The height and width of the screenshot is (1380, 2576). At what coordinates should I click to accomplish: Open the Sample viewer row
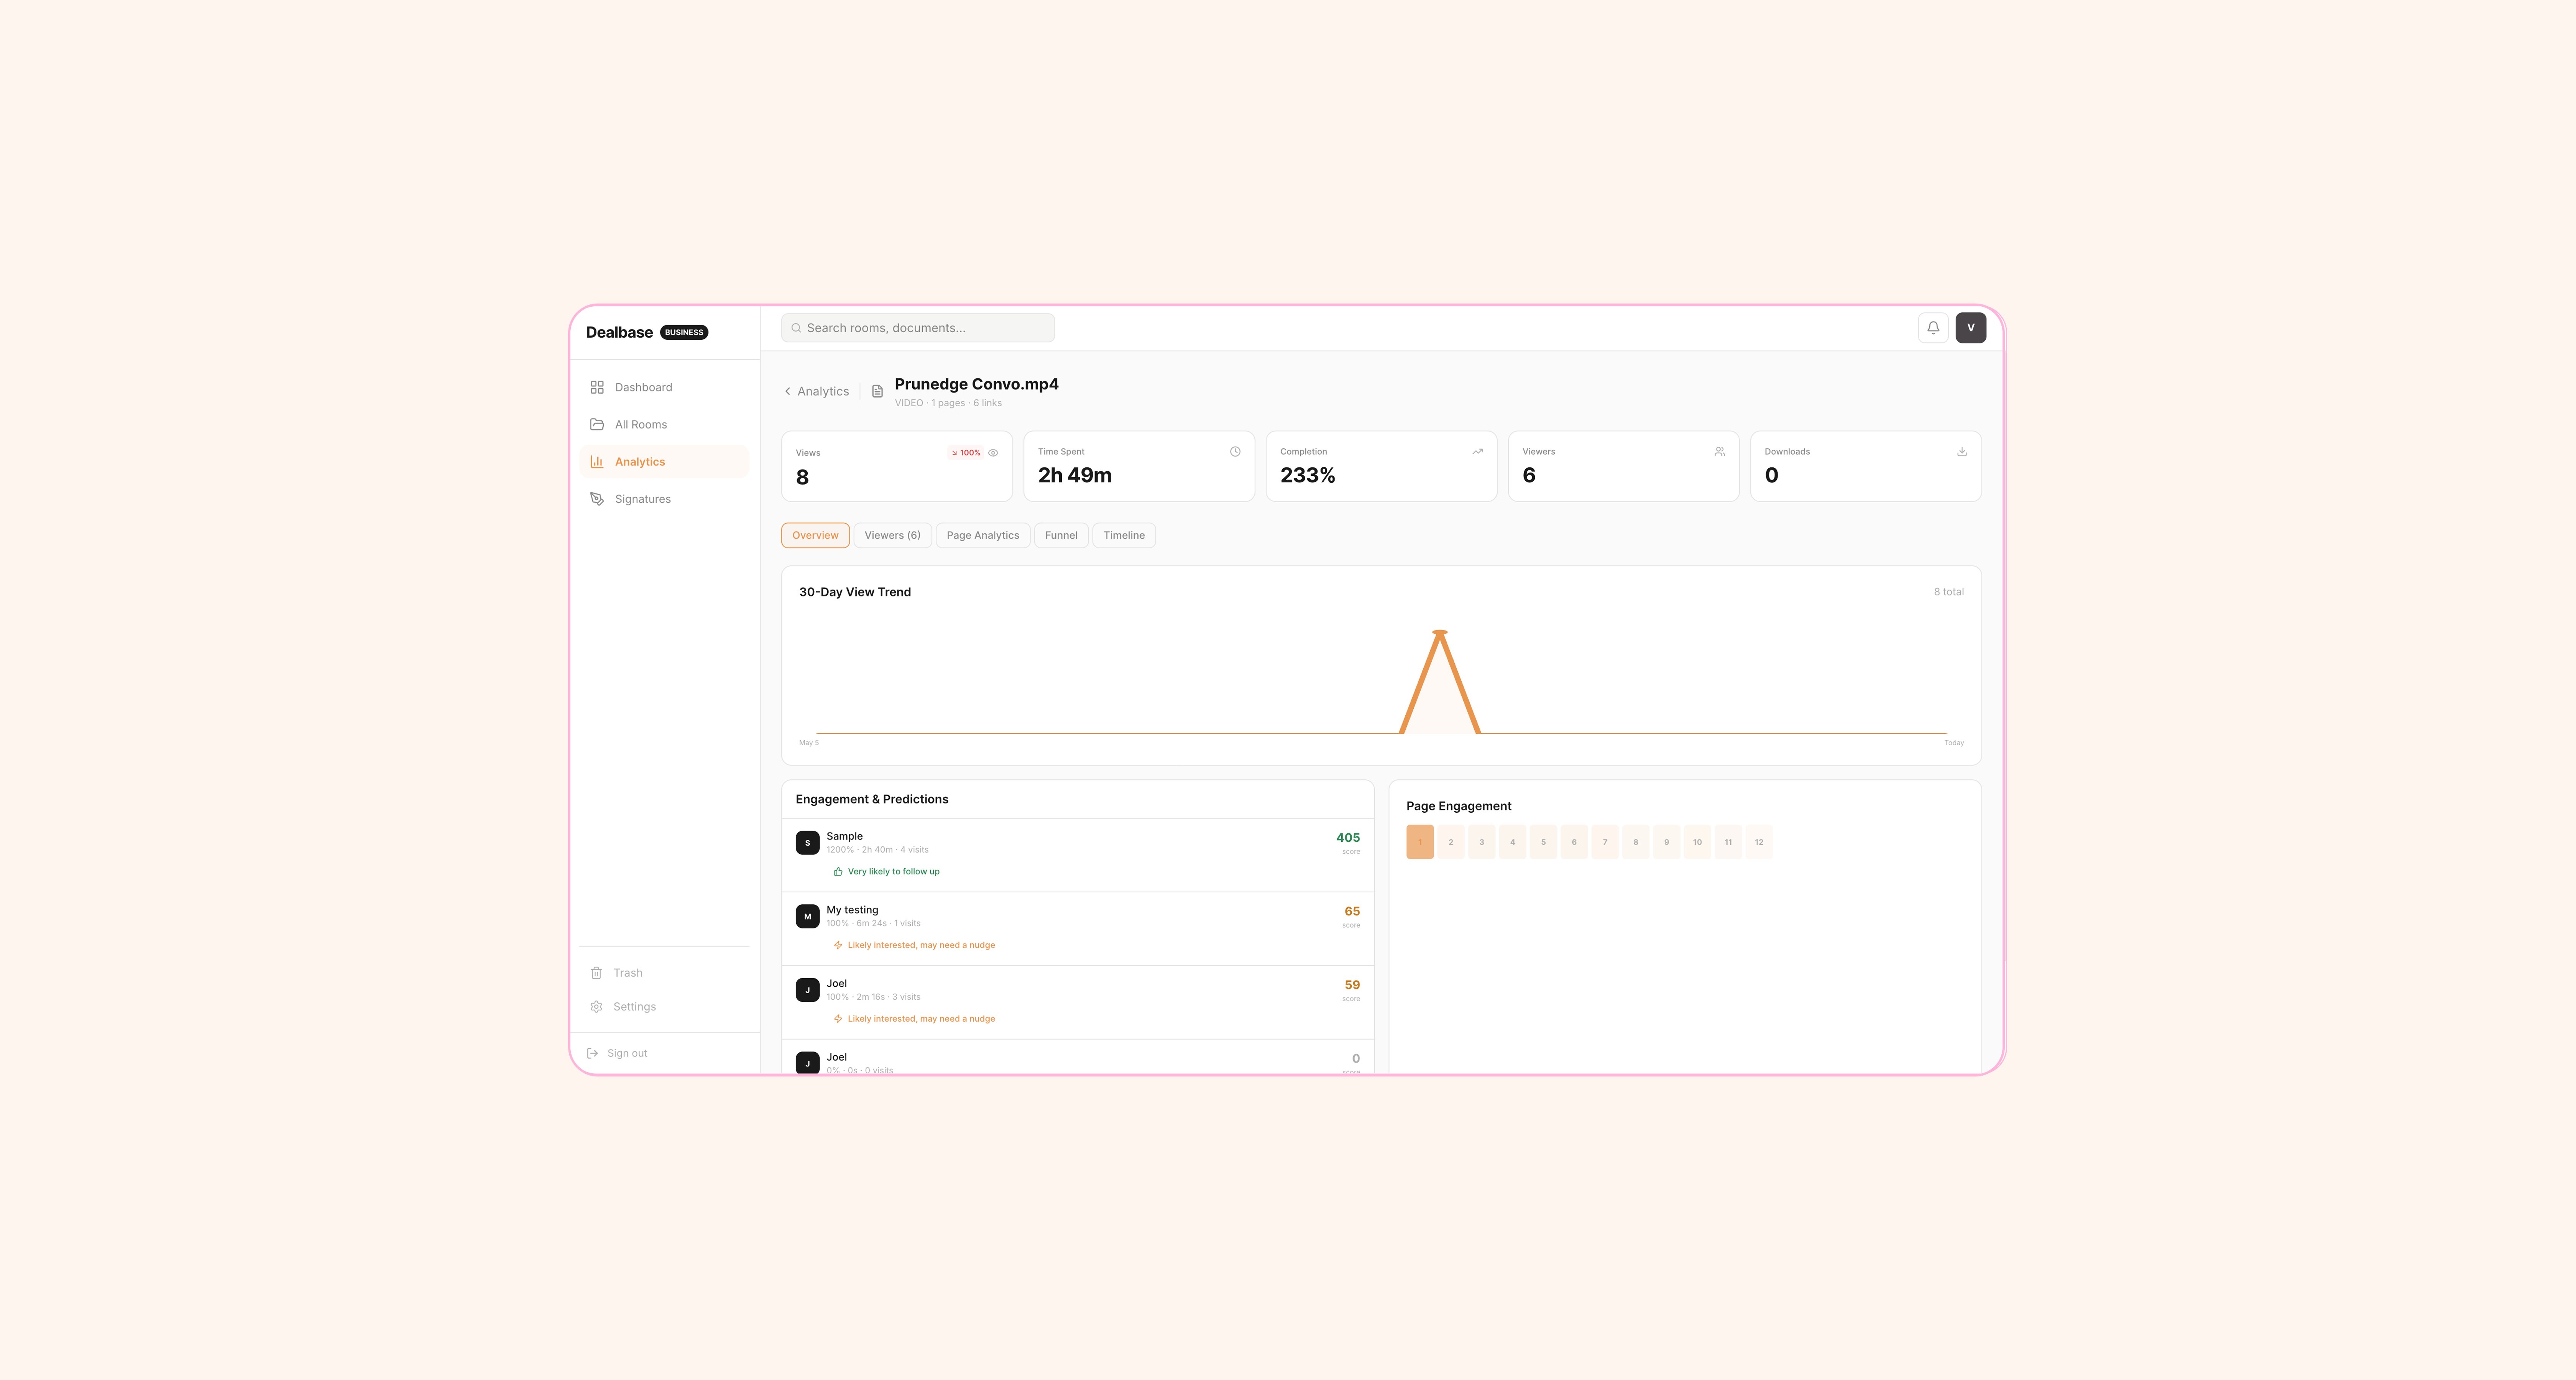point(1077,855)
